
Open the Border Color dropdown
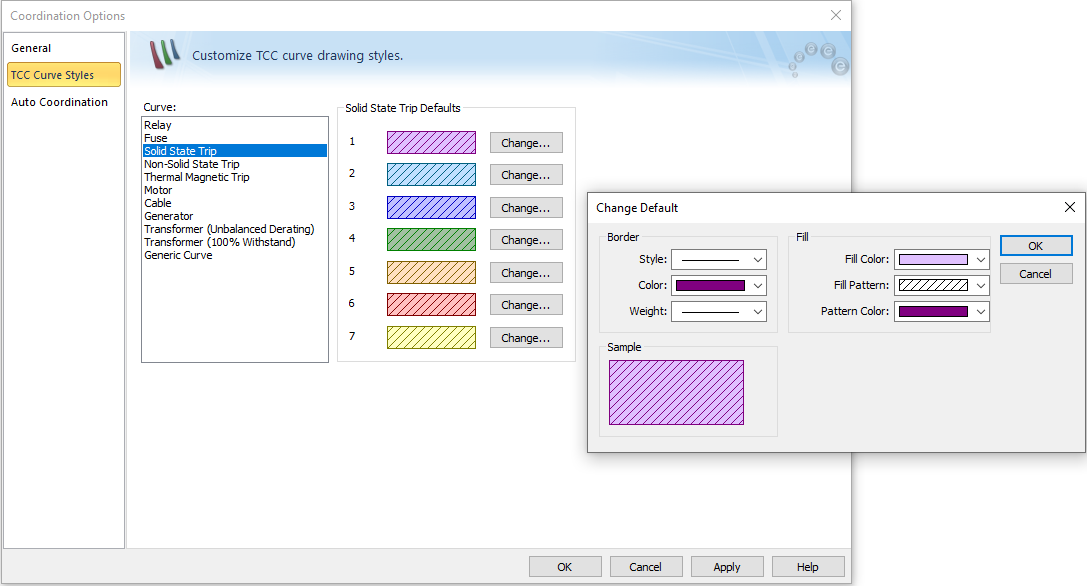pos(718,285)
